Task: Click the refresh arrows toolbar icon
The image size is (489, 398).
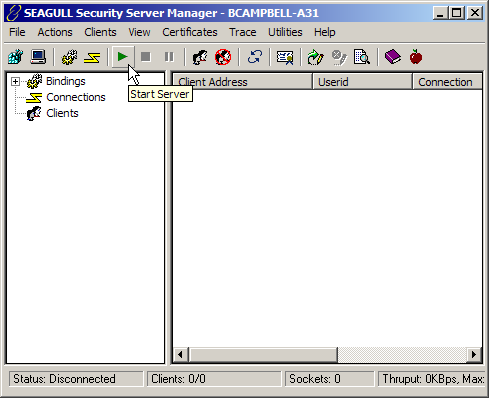Action: 254,57
